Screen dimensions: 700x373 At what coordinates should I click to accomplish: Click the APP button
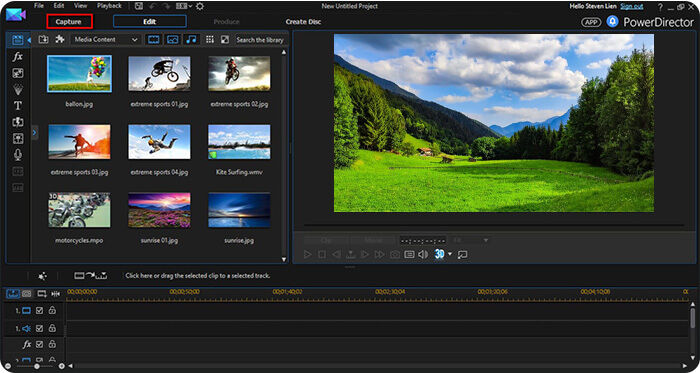[591, 22]
